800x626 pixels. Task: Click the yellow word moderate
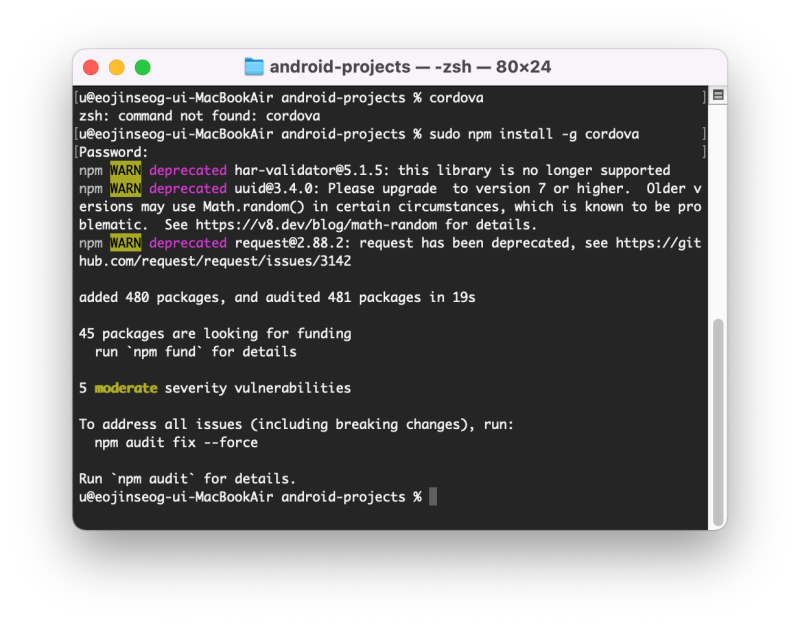pos(126,388)
